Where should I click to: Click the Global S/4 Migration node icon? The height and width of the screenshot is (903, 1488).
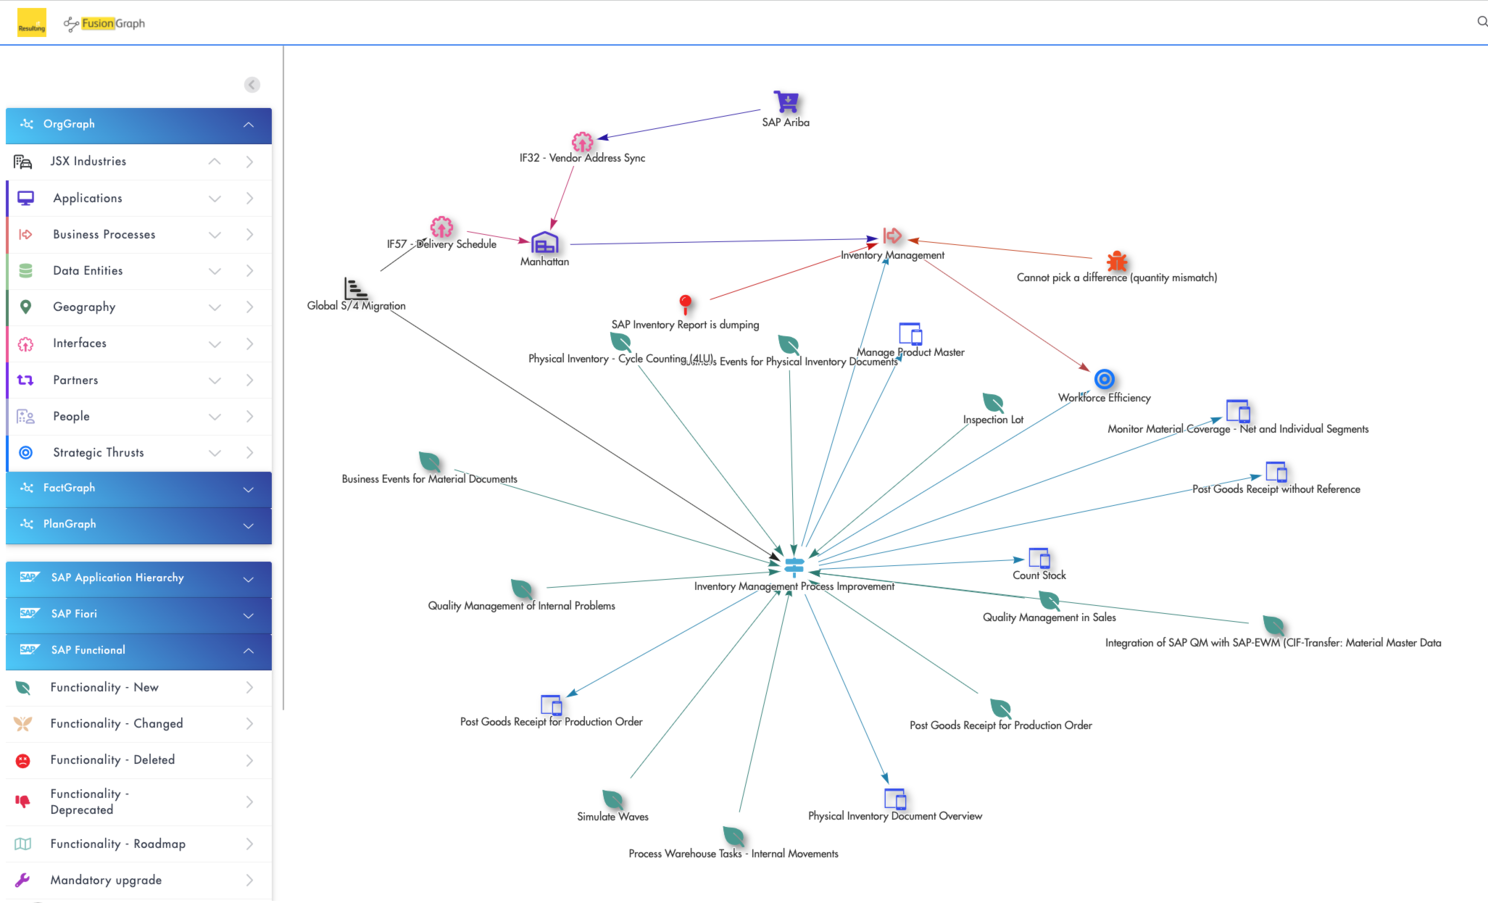point(356,289)
